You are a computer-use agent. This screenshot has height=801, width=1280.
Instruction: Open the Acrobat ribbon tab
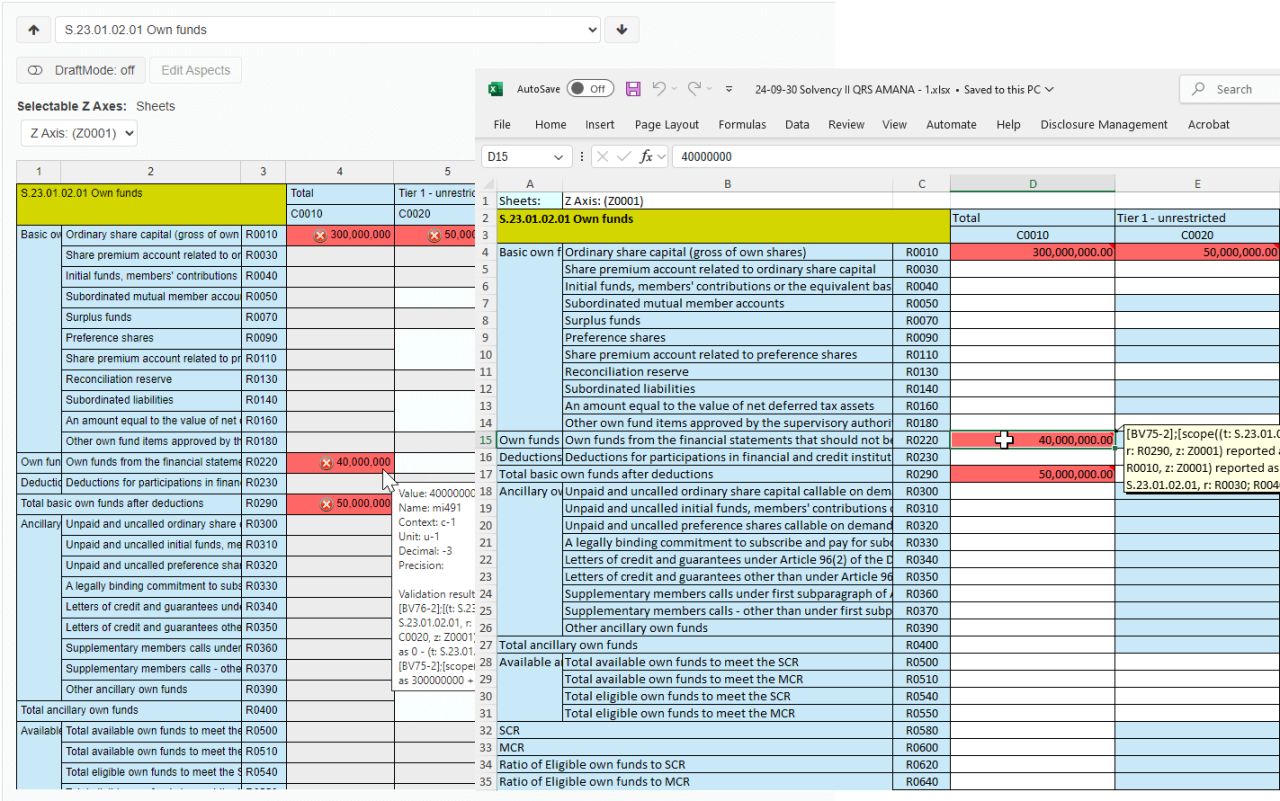tap(1208, 125)
